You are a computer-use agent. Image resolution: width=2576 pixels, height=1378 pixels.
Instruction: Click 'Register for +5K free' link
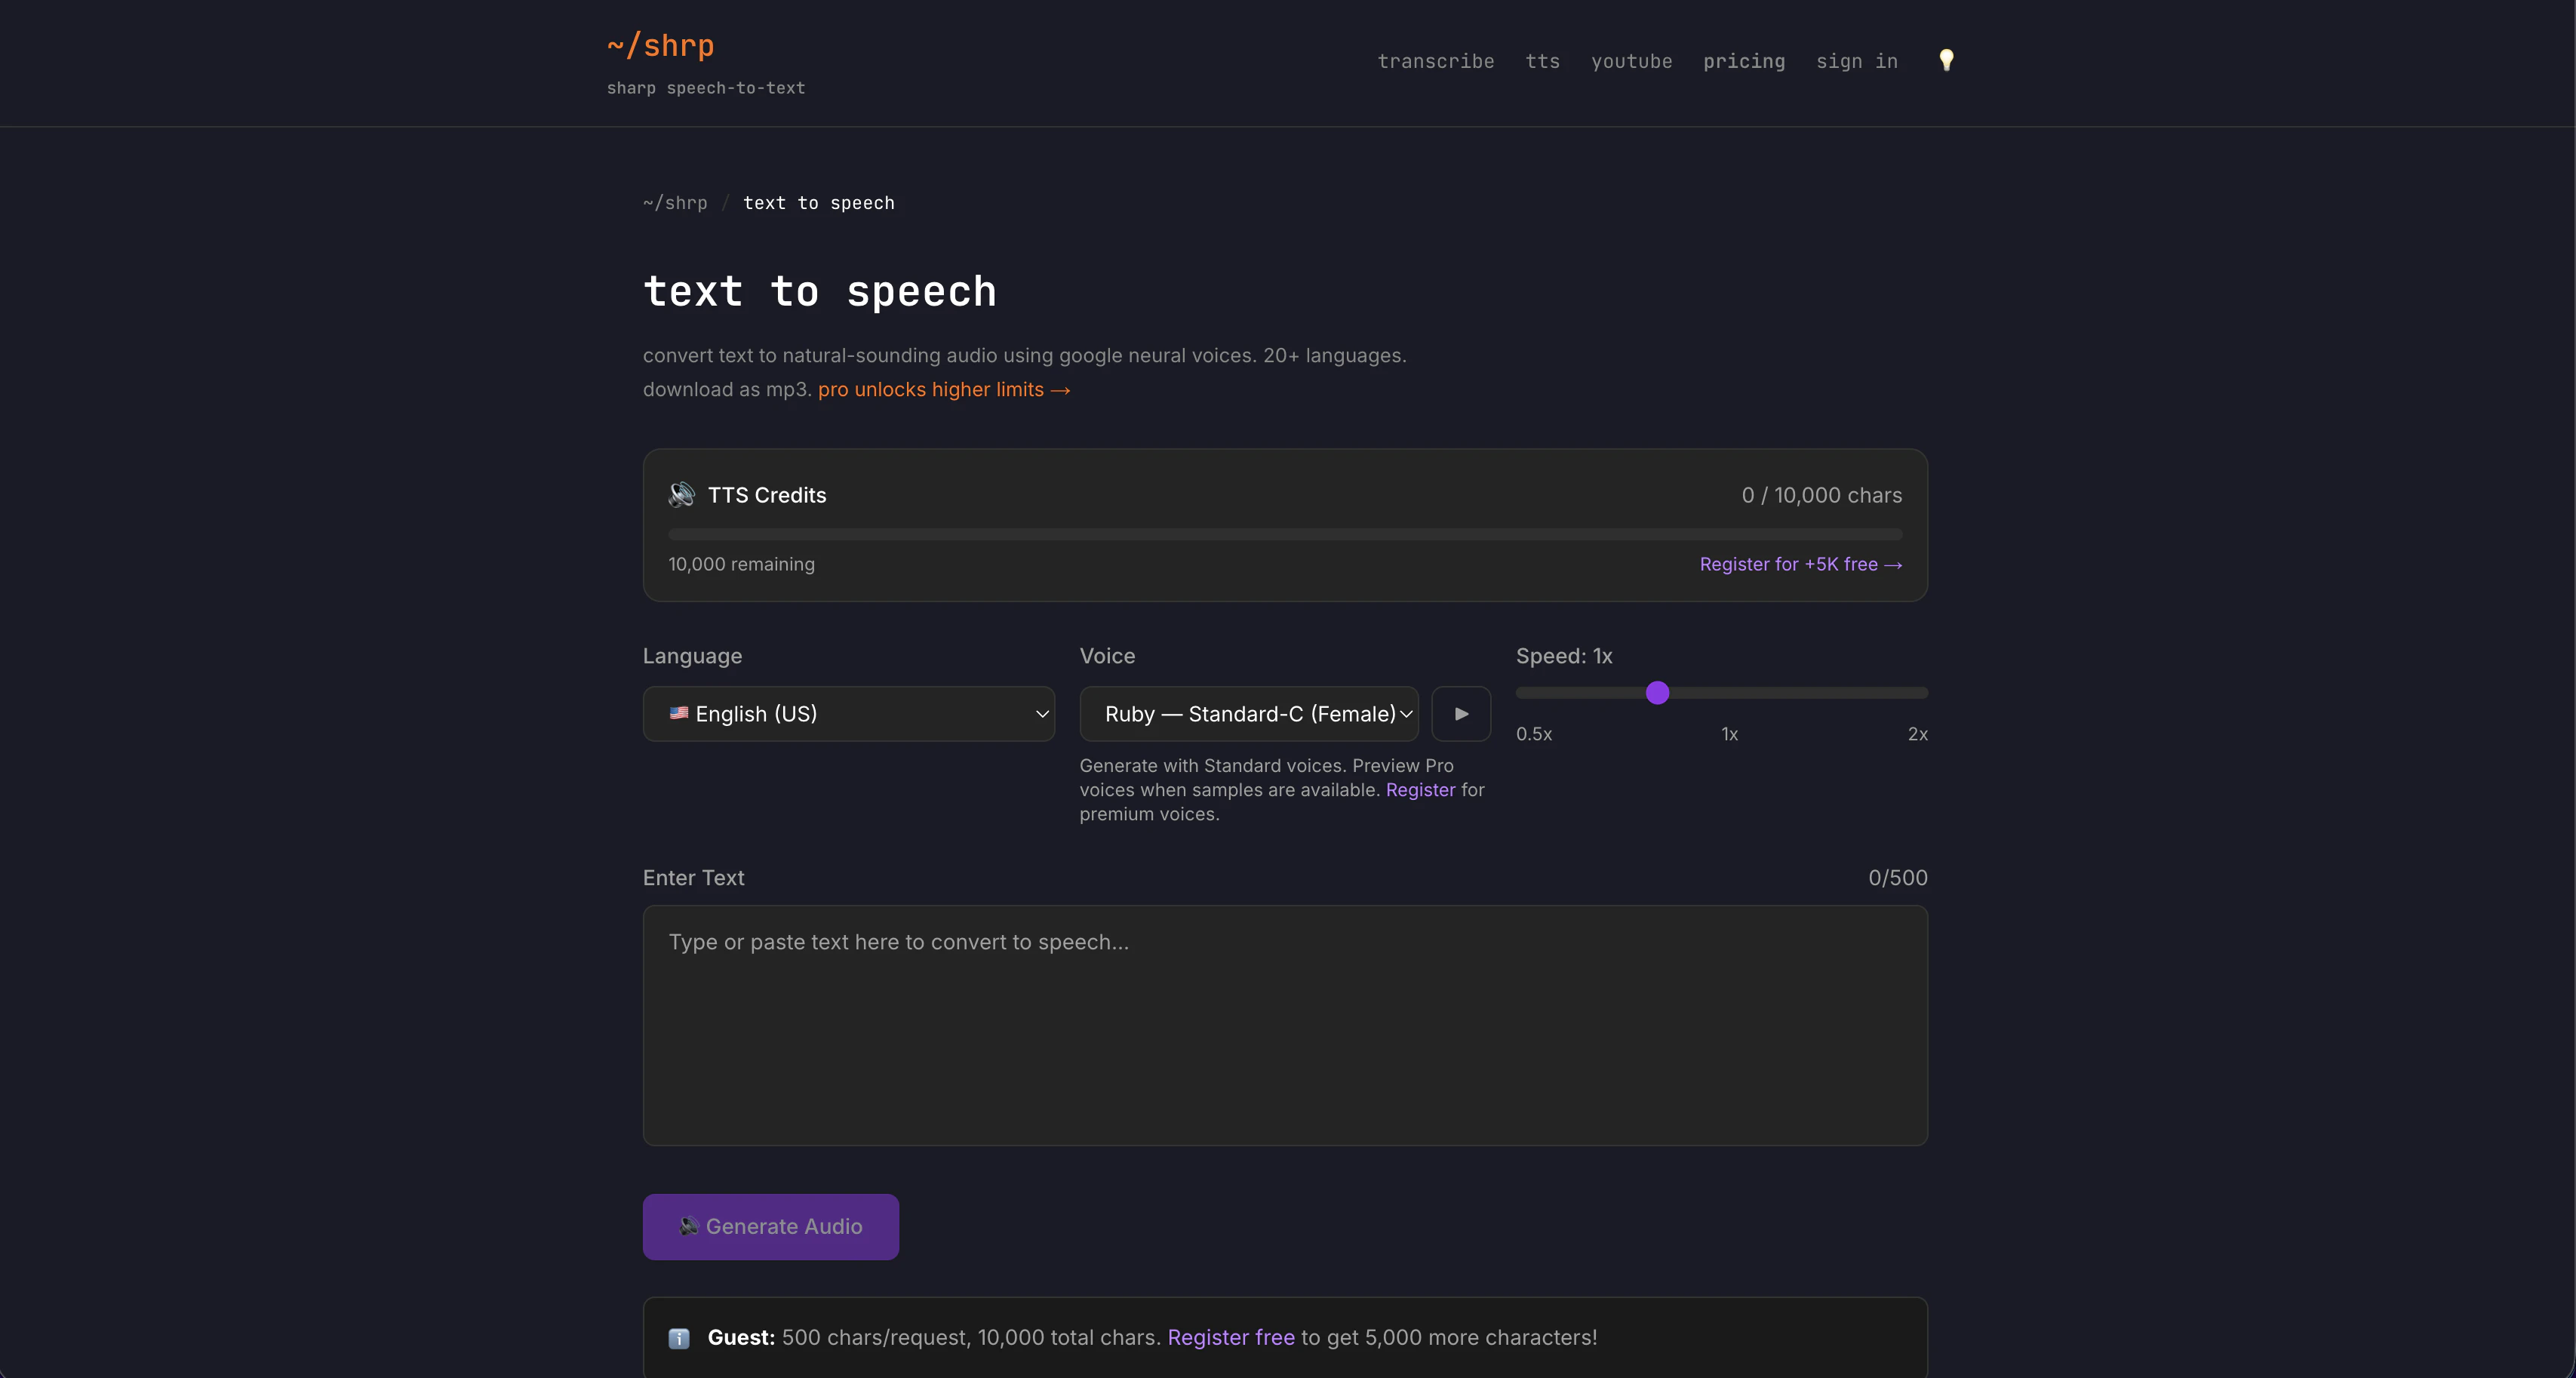1800,564
